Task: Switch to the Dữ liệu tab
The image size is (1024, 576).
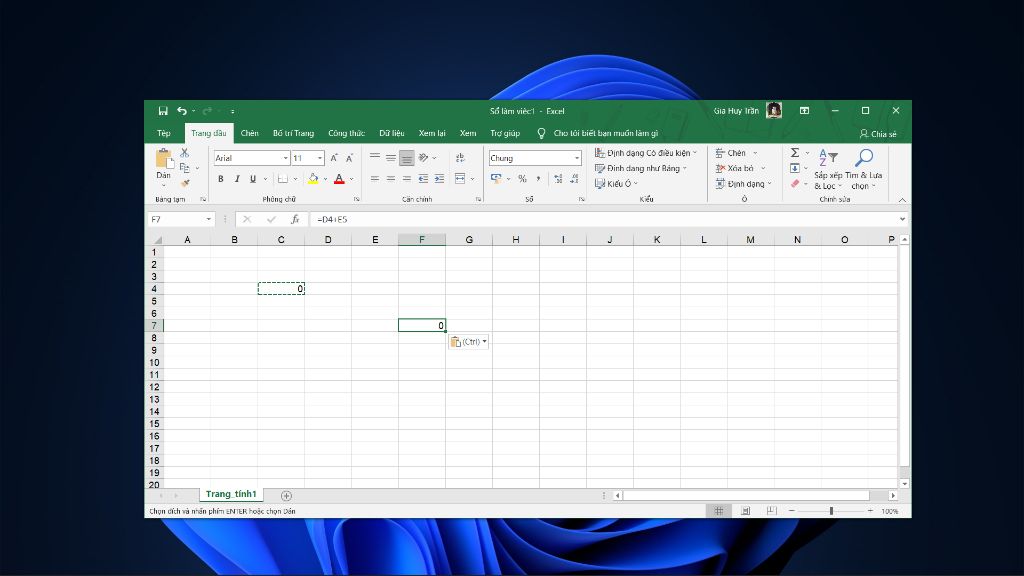Action: coord(392,133)
